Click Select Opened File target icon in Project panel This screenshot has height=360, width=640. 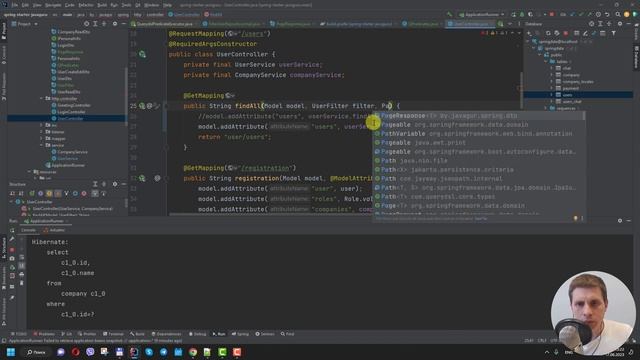[86, 24]
